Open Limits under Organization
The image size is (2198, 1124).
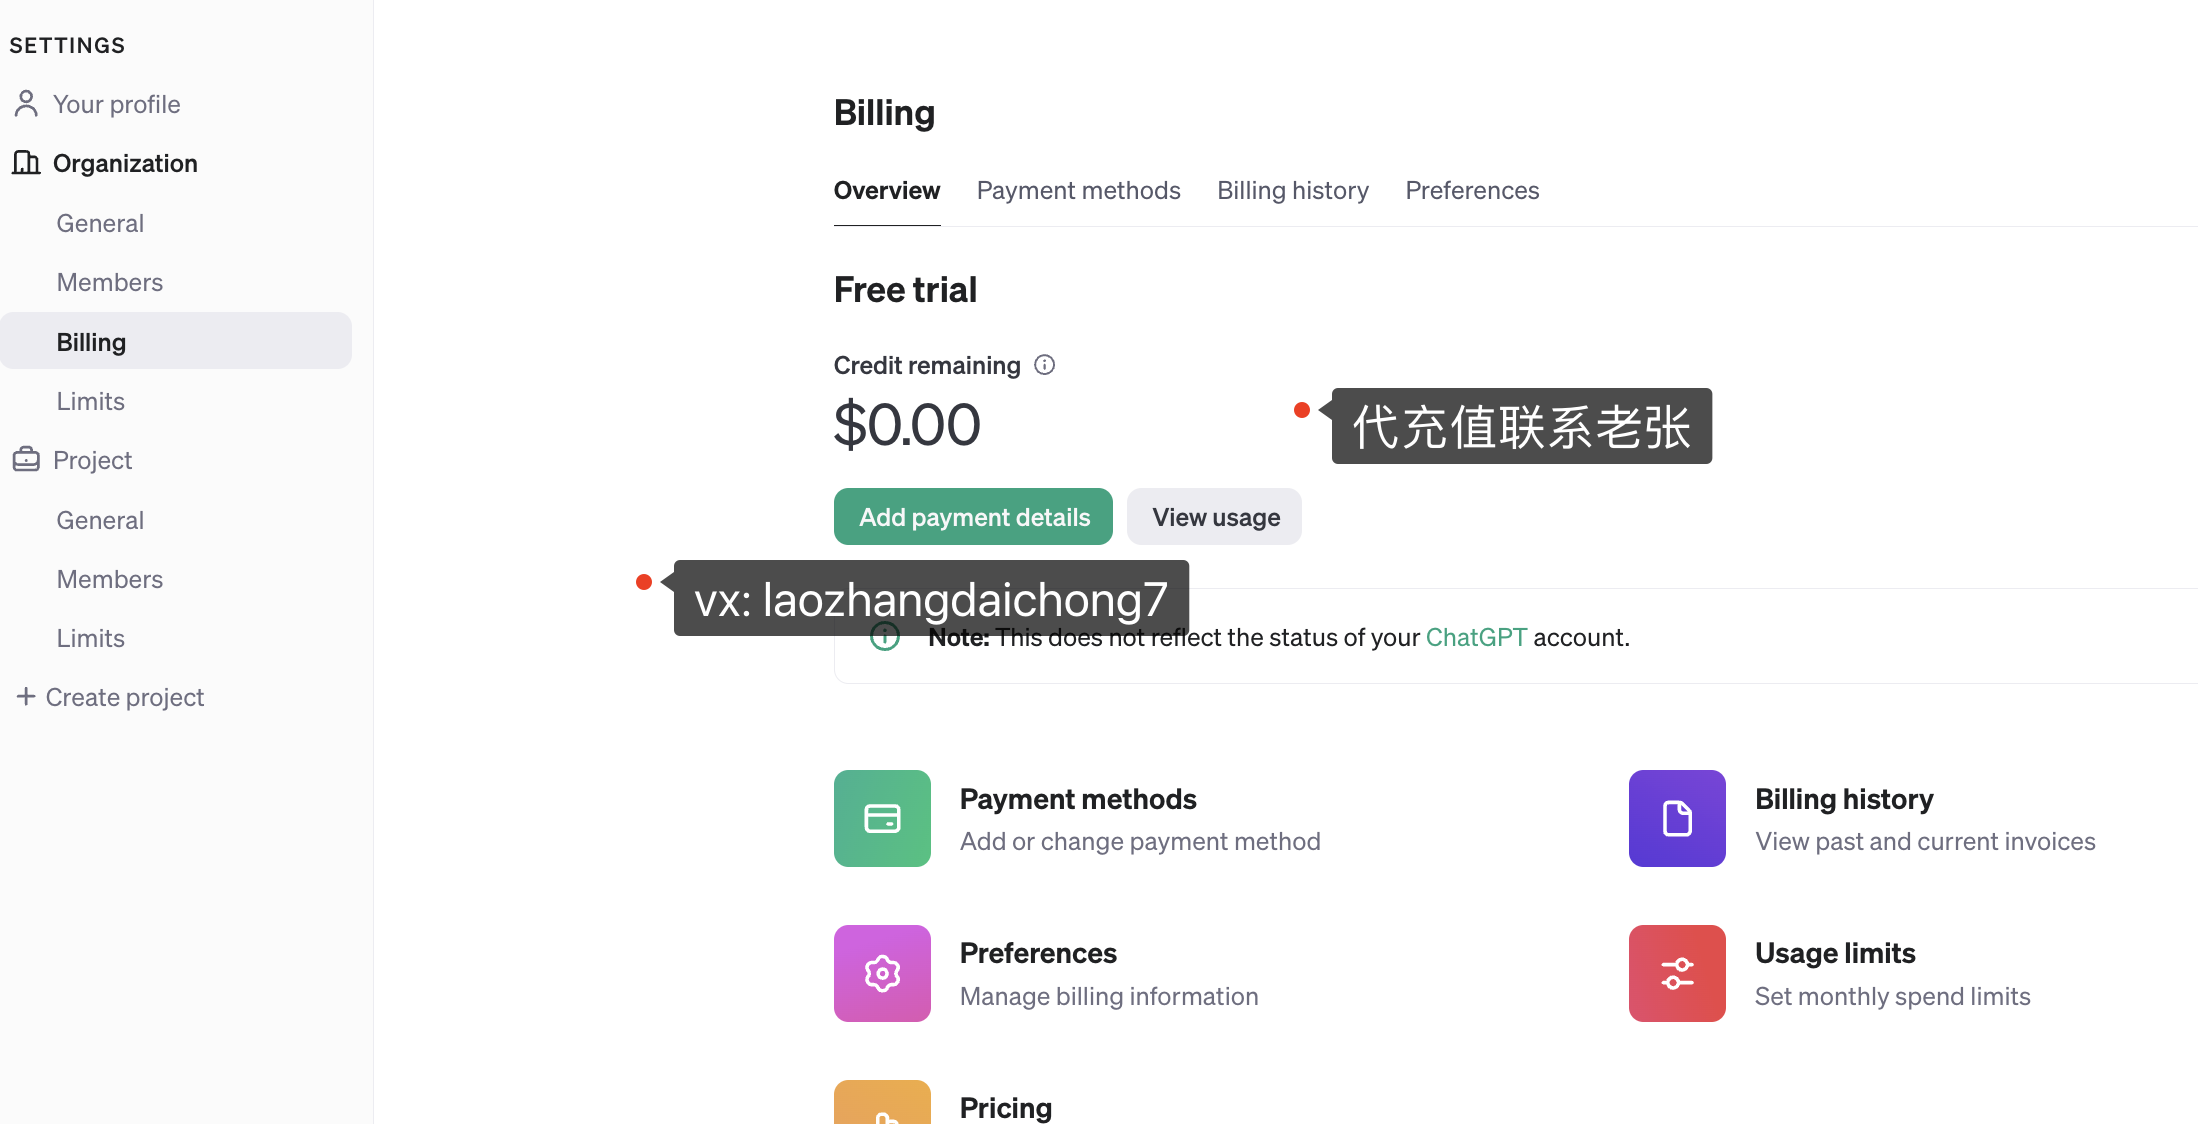click(x=91, y=401)
